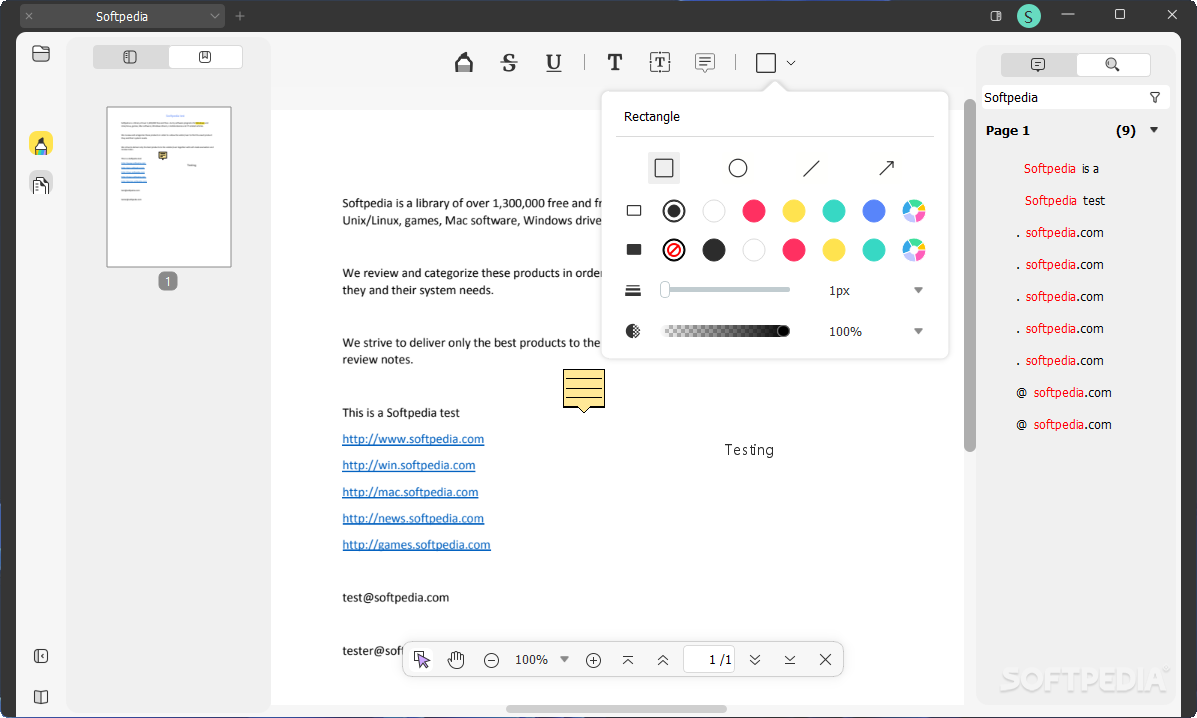
Task: Switch to bookmarks panel tab
Action: (205, 57)
